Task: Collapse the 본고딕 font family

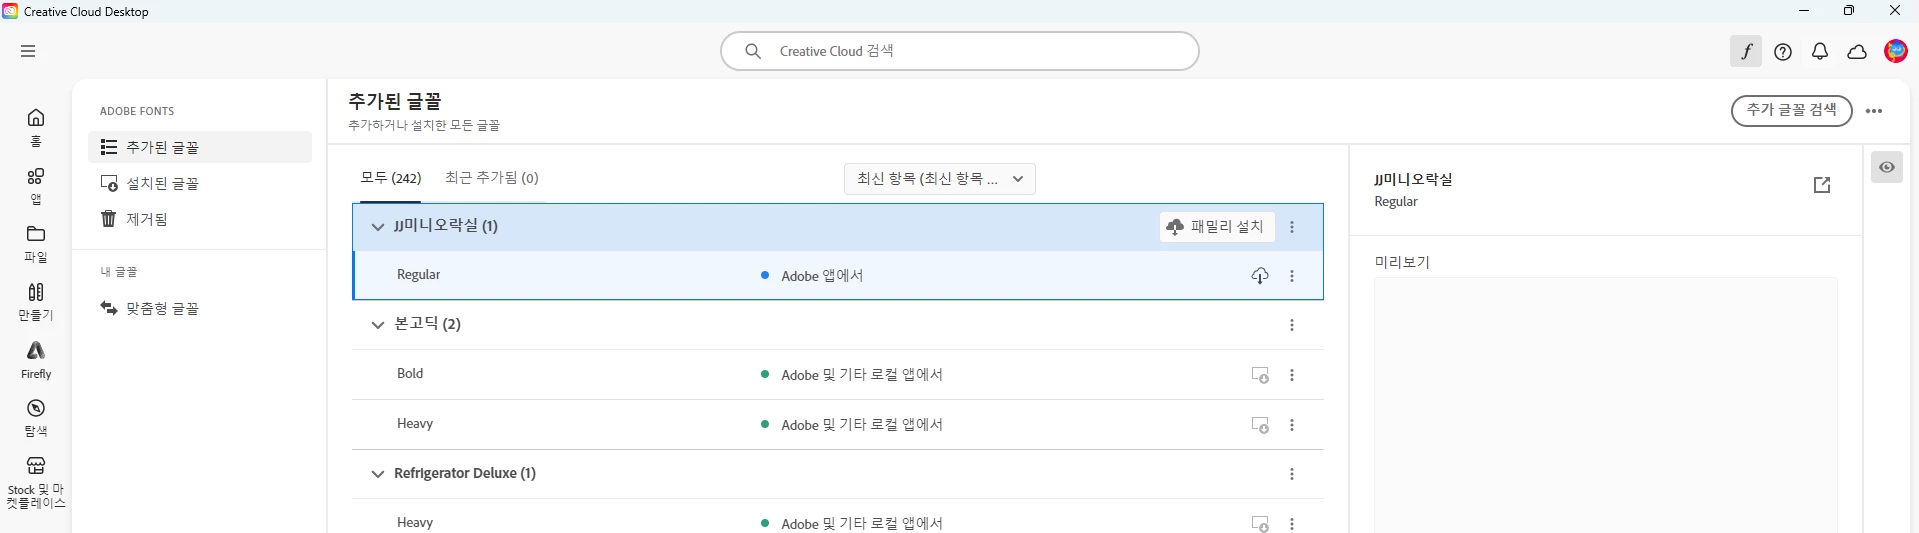Action: 377,325
